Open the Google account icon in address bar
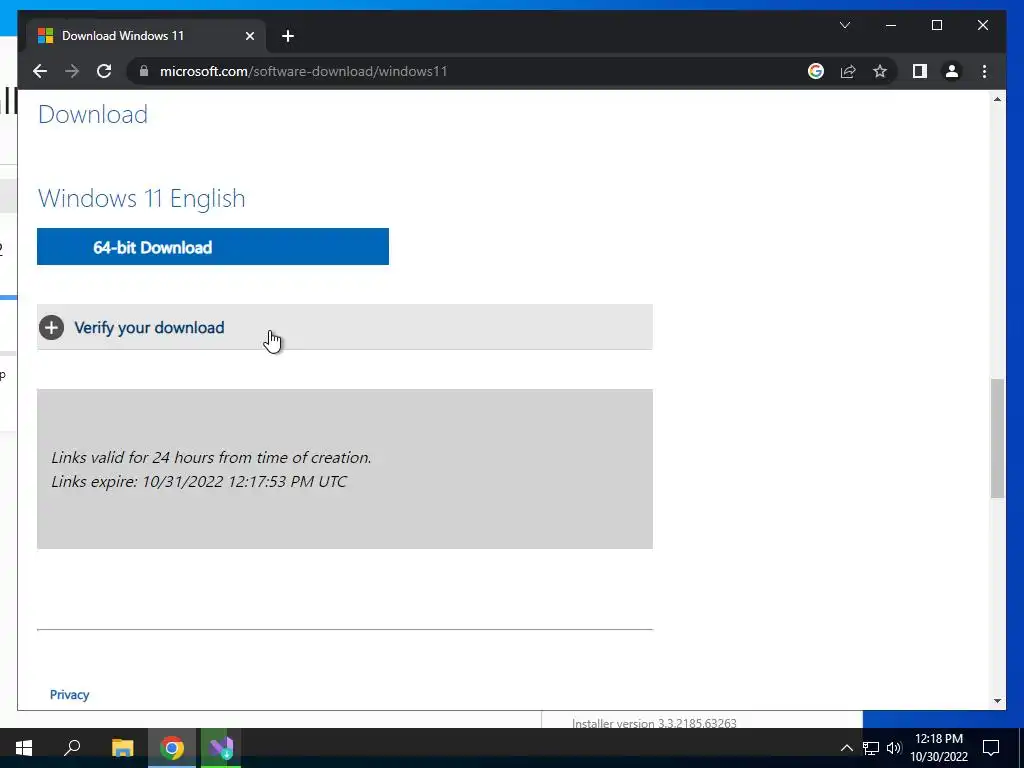 point(816,71)
